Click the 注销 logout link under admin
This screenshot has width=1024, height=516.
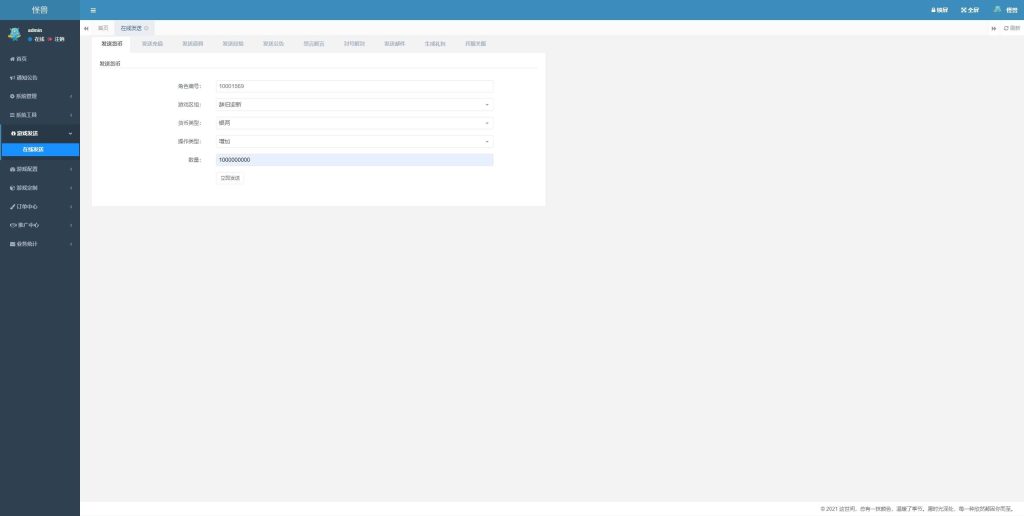coord(58,39)
